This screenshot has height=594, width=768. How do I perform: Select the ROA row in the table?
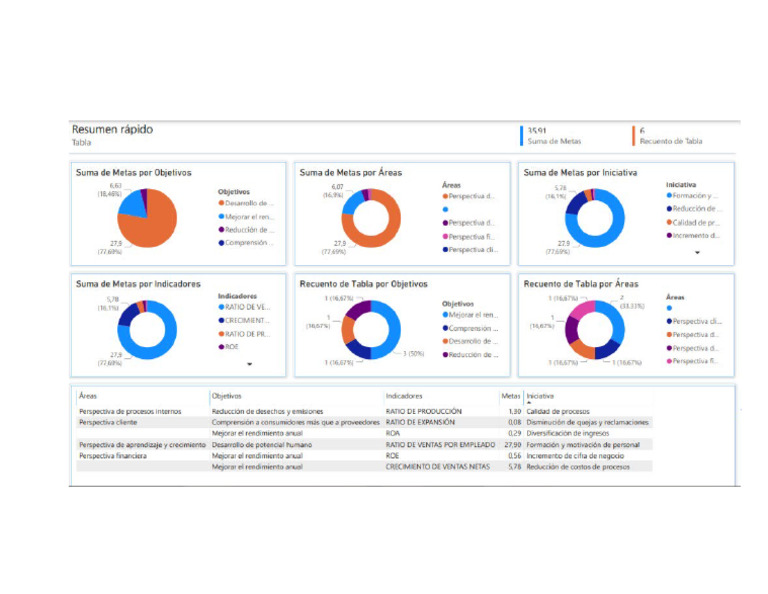(364, 433)
